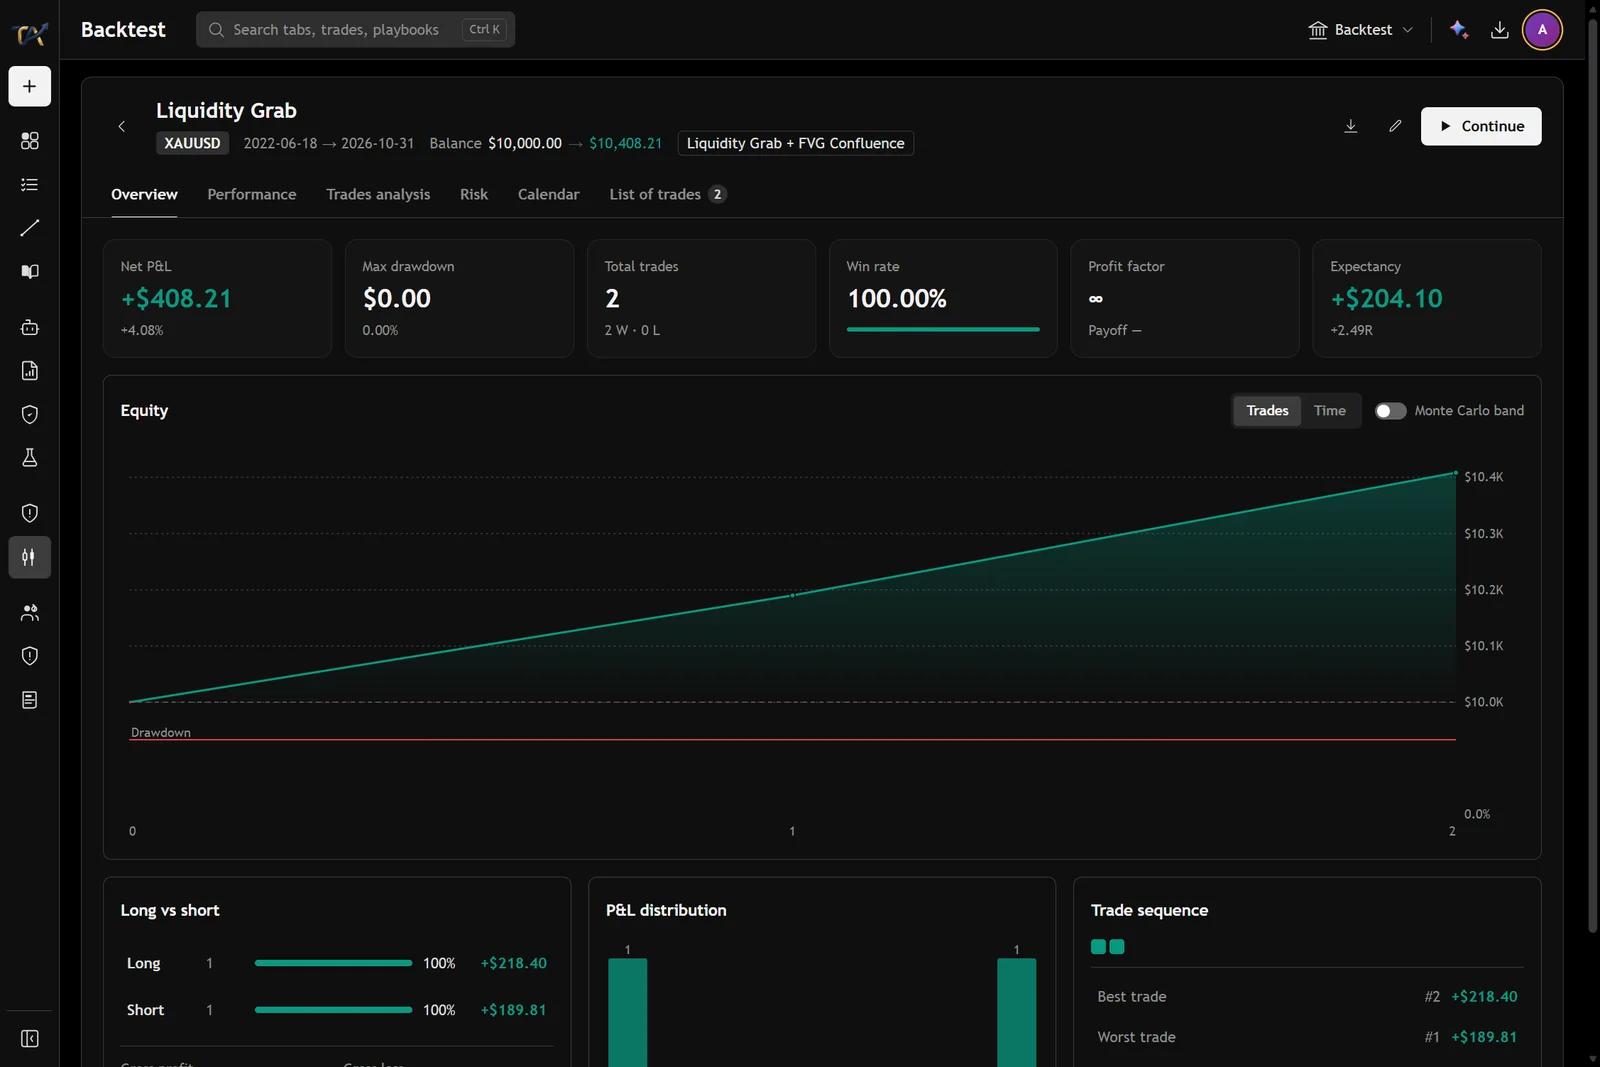Image resolution: width=1600 pixels, height=1067 pixels.
Task: Switch to the Trades analysis tab
Action: [378, 194]
